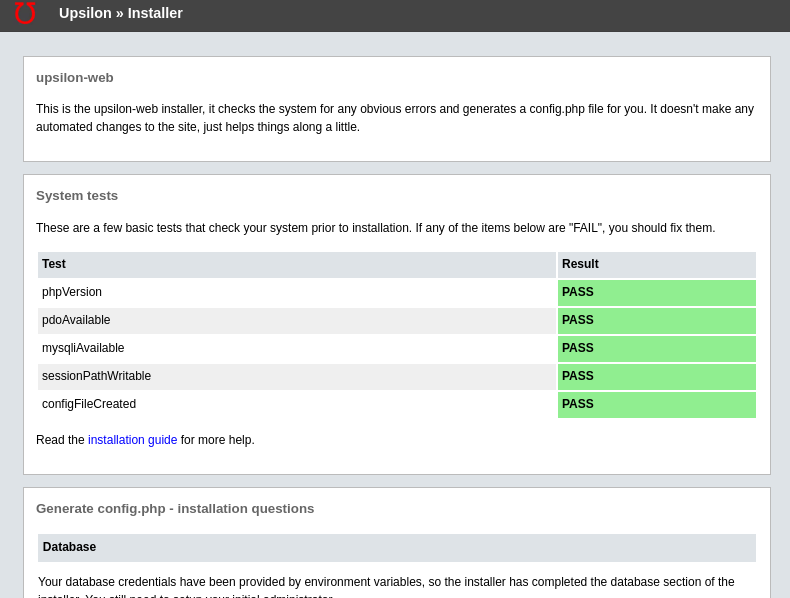This screenshot has width=790, height=598.
Task: Select the sessionPathWritable test row name
Action: [96, 376]
